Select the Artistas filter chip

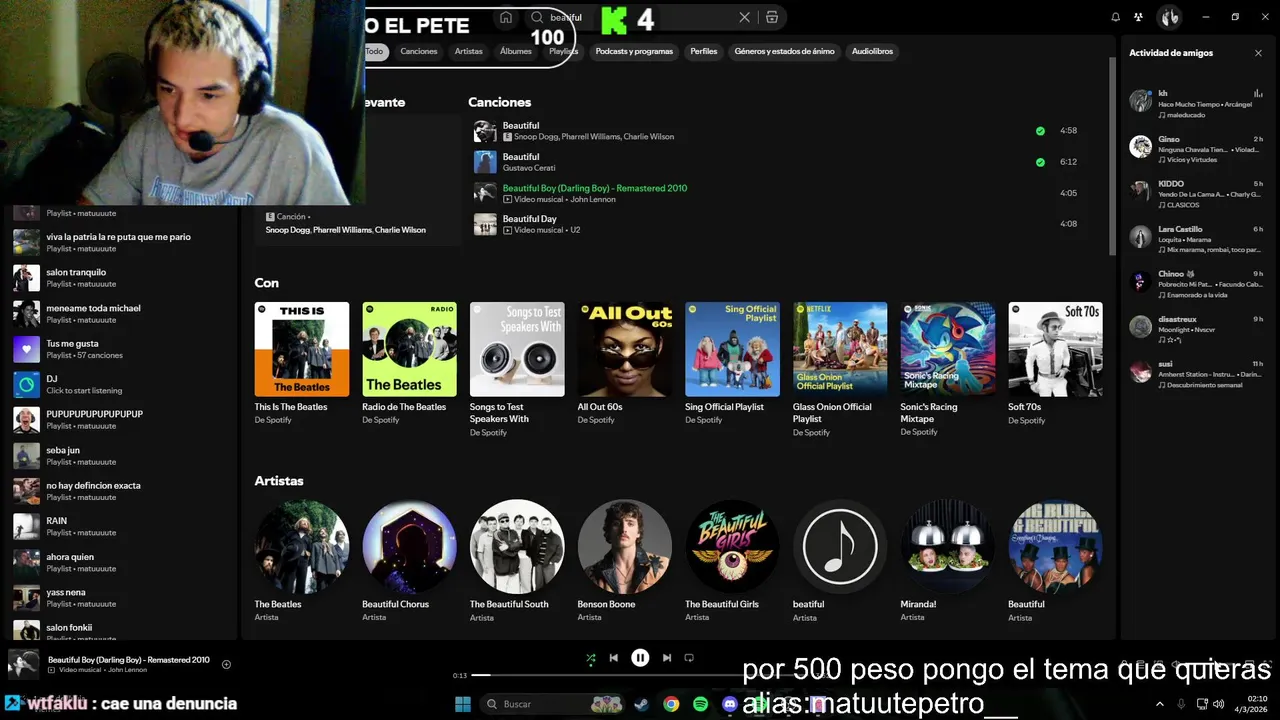coord(469,51)
